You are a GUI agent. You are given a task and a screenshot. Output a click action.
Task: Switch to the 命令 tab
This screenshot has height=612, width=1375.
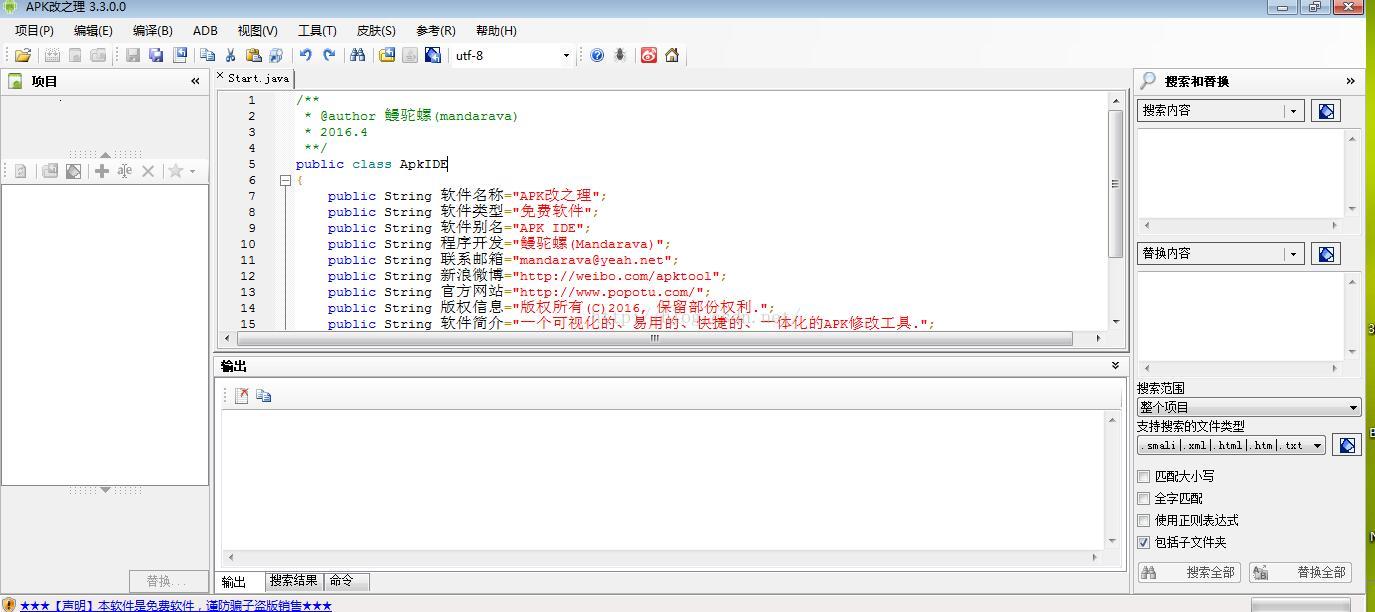[346, 581]
